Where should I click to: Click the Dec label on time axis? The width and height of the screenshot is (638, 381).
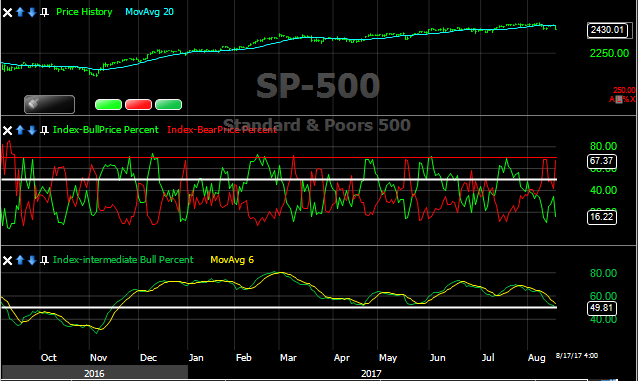pyautogui.click(x=148, y=358)
